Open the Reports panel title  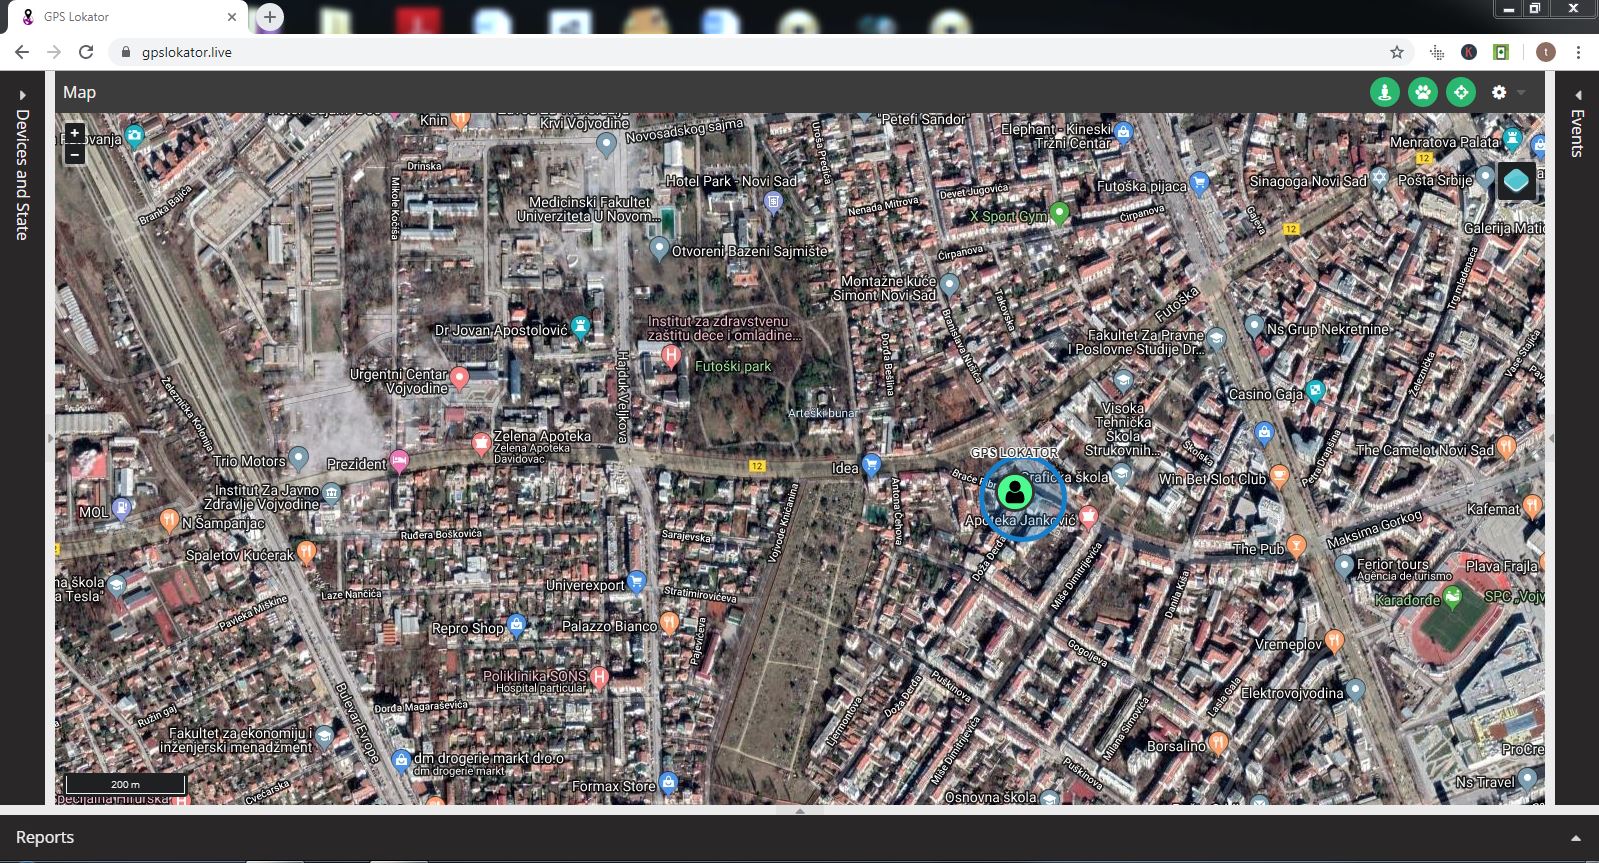pyautogui.click(x=45, y=837)
